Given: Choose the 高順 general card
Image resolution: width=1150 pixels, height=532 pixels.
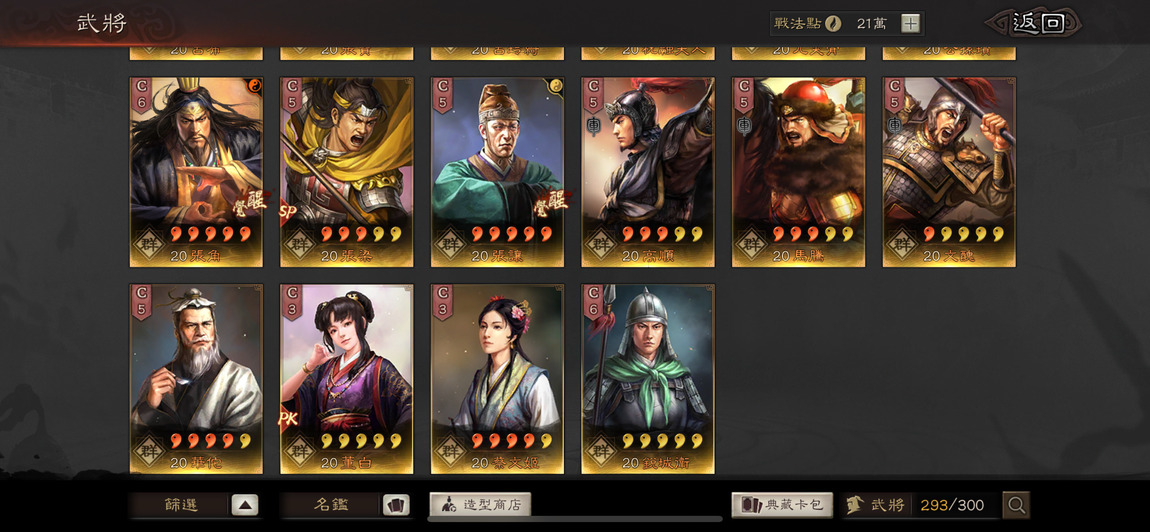Looking at the screenshot, I should point(648,172).
